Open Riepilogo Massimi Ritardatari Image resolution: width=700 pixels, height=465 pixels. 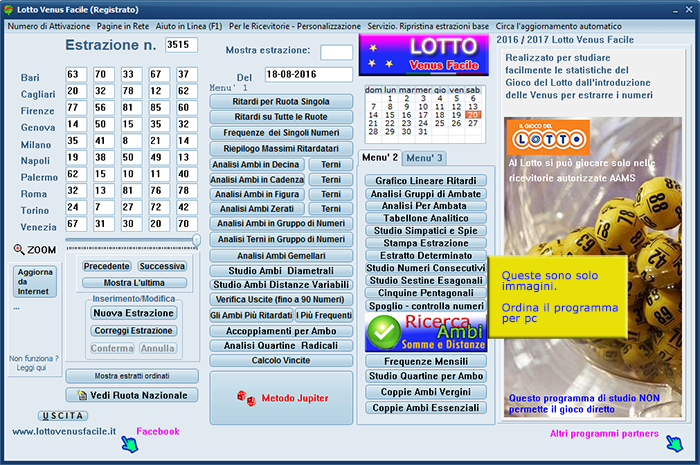pyautogui.click(x=281, y=148)
